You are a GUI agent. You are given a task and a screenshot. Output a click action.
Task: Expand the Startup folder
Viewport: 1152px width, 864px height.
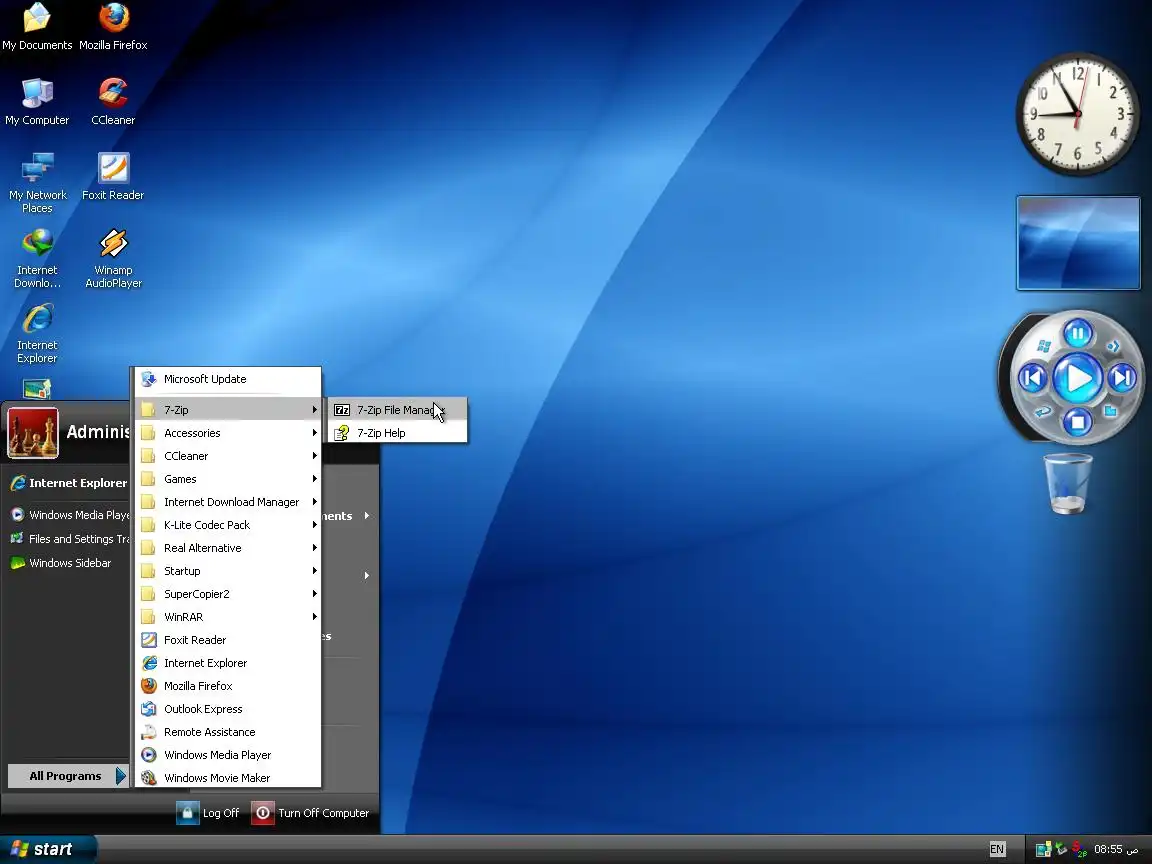(x=228, y=571)
